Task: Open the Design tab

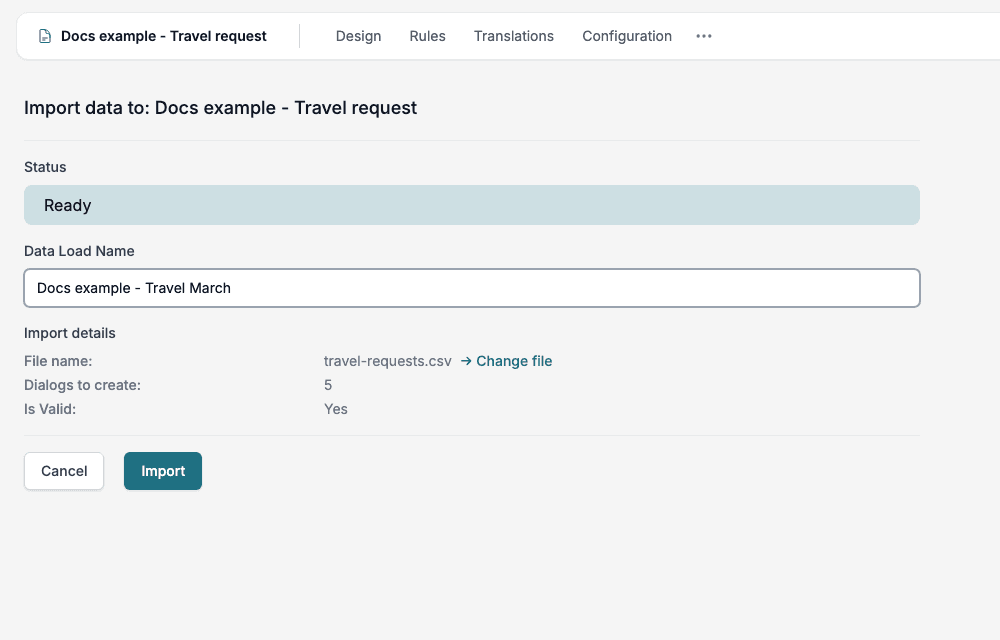Action: click(358, 36)
